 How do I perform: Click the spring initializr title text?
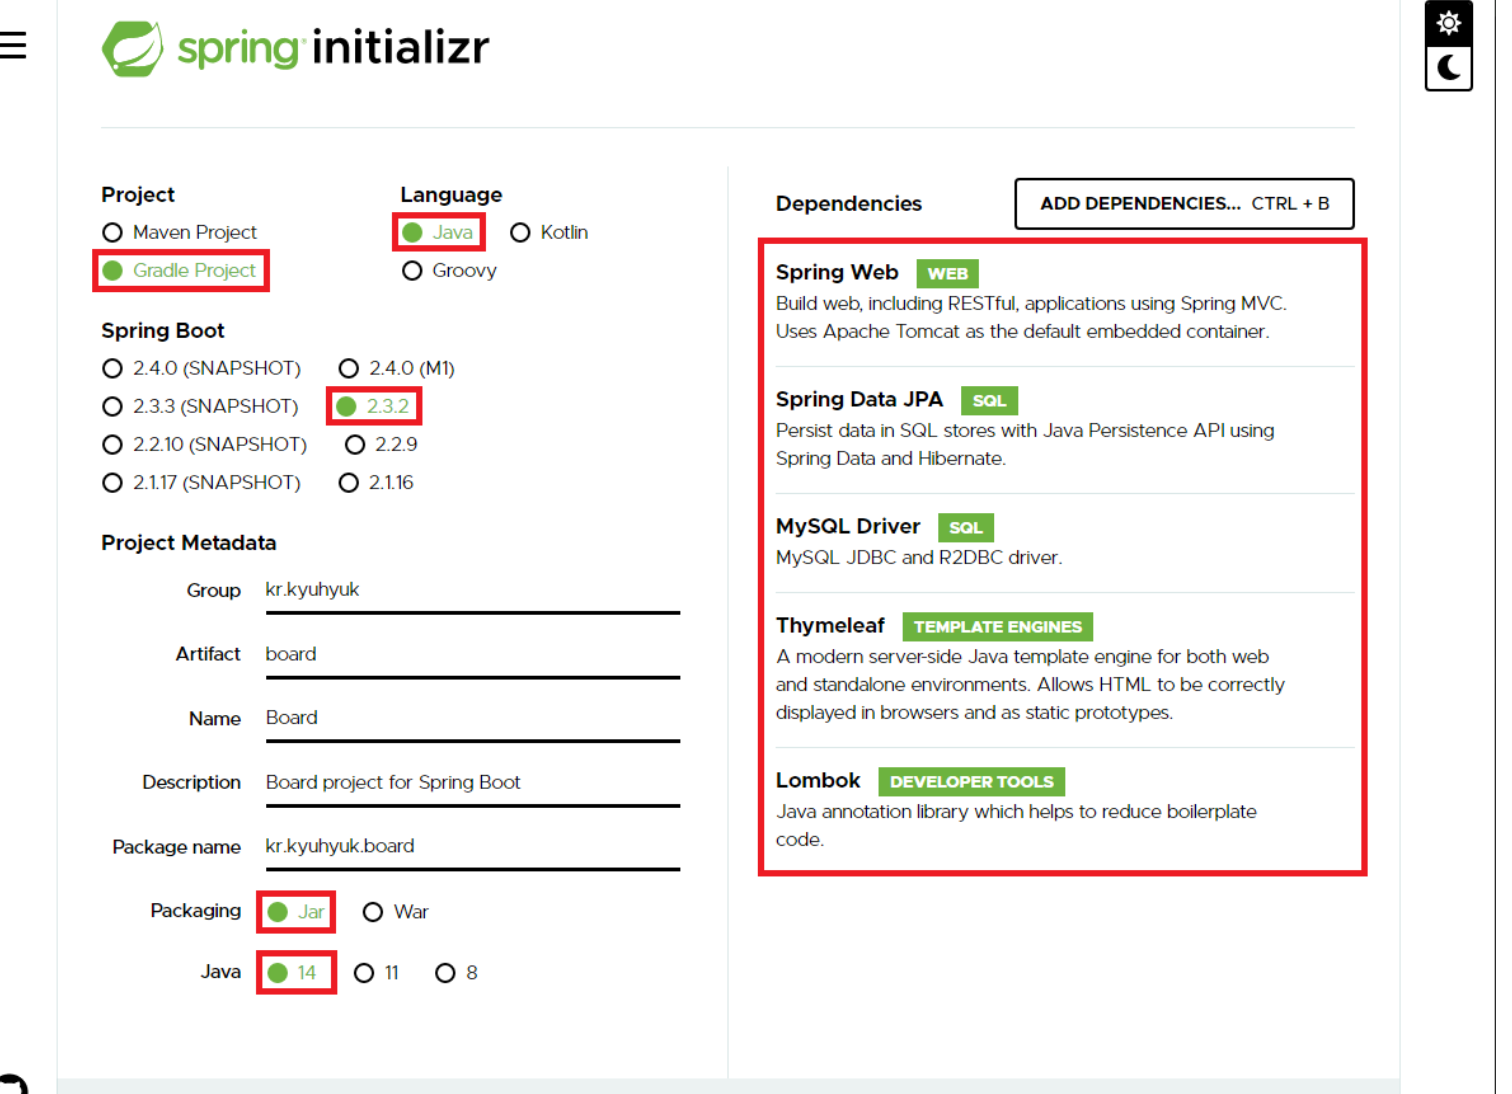click(x=333, y=48)
